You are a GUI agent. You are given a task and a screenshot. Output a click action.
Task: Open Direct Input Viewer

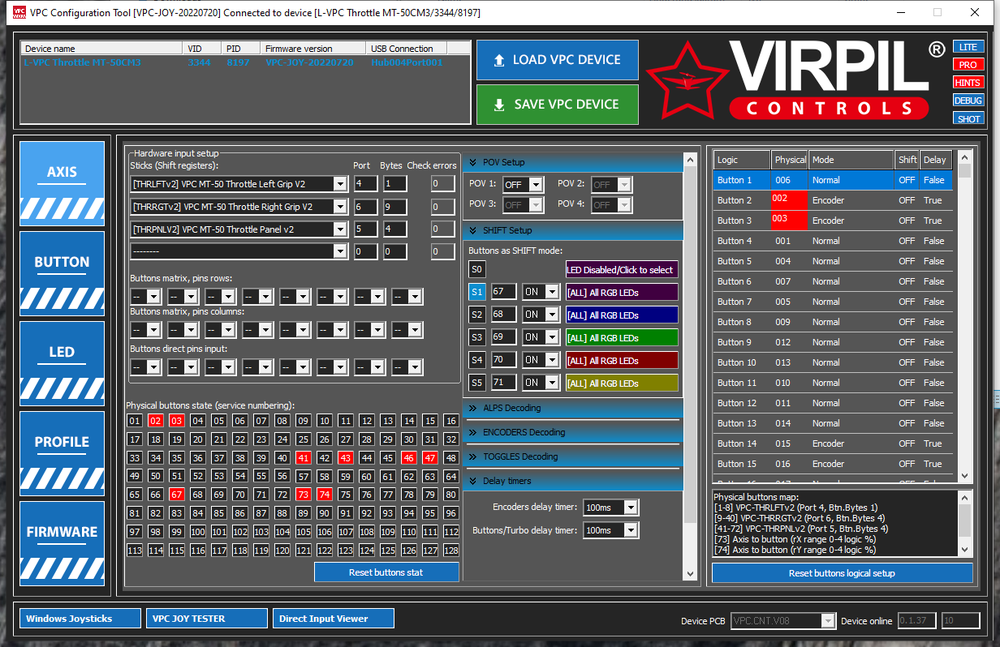coord(334,618)
